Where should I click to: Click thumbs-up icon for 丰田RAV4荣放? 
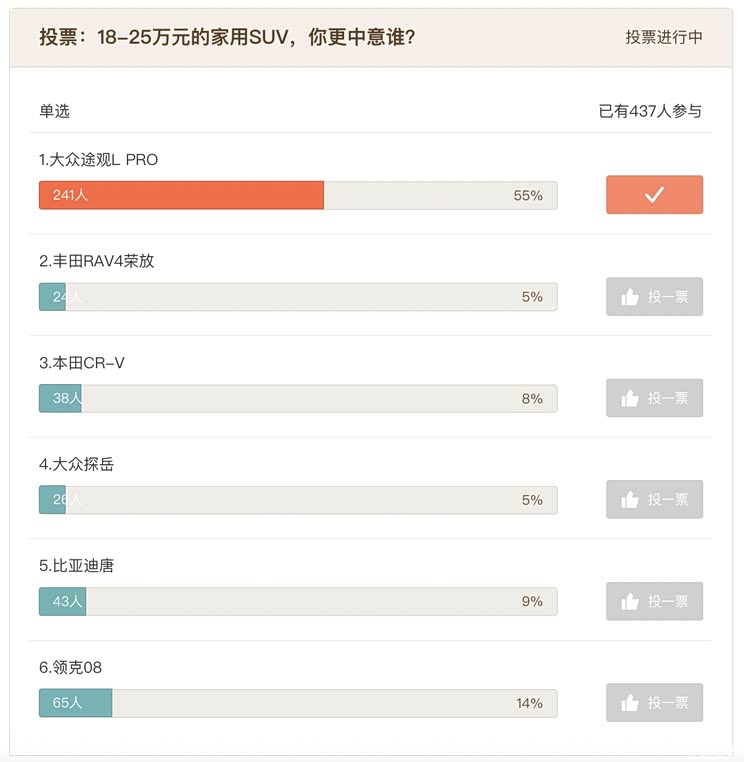point(630,297)
